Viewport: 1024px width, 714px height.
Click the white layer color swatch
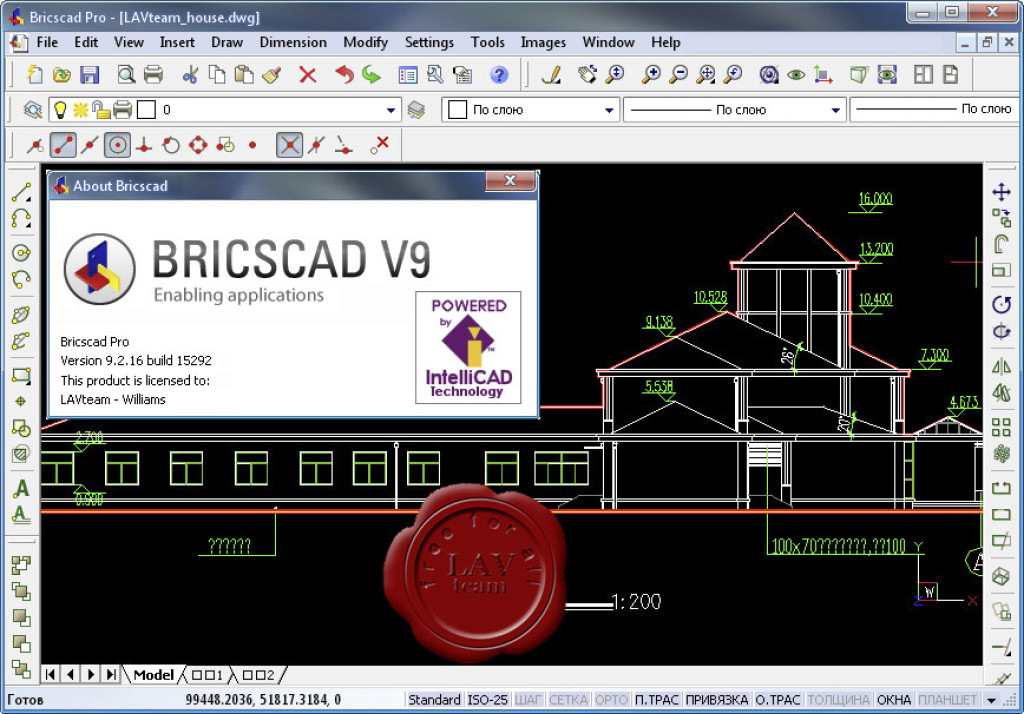(146, 110)
